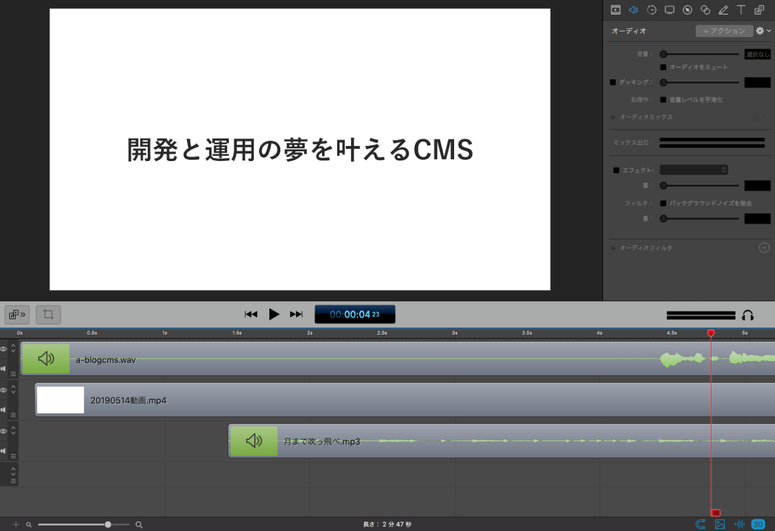This screenshot has width=775, height=531.
Task: Enable the ダッキング checkbox
Action: (x=614, y=83)
